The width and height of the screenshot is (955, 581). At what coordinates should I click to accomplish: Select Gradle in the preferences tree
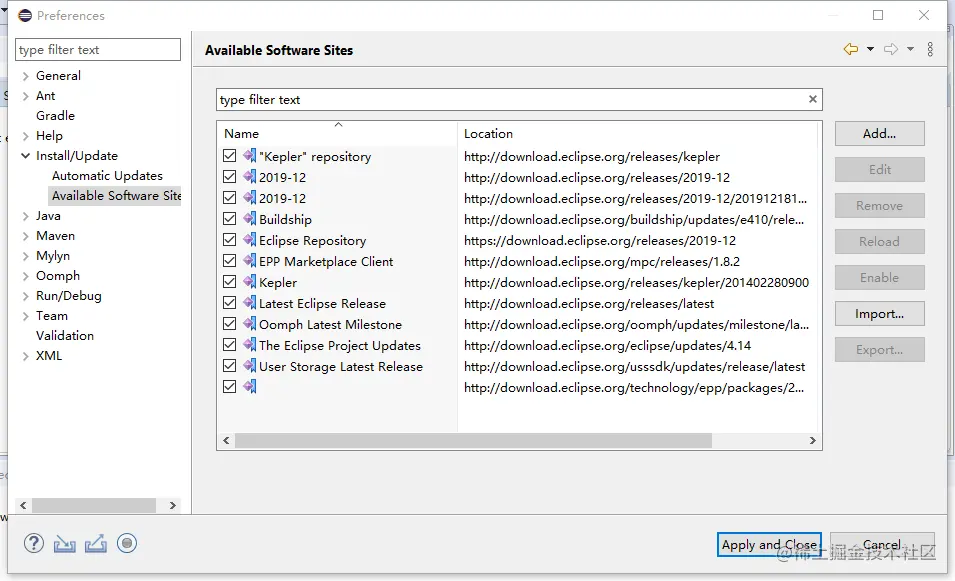[55, 116]
